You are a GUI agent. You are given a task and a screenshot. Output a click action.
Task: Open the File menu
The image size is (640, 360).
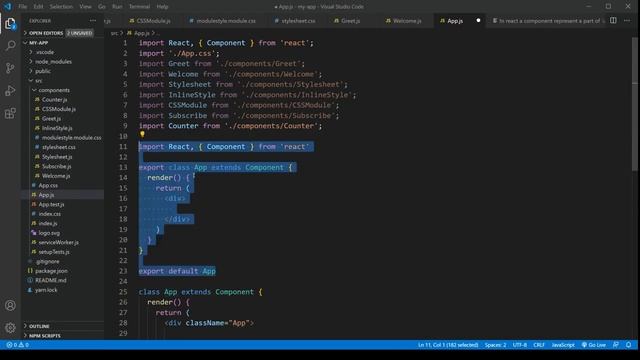(23, 7)
